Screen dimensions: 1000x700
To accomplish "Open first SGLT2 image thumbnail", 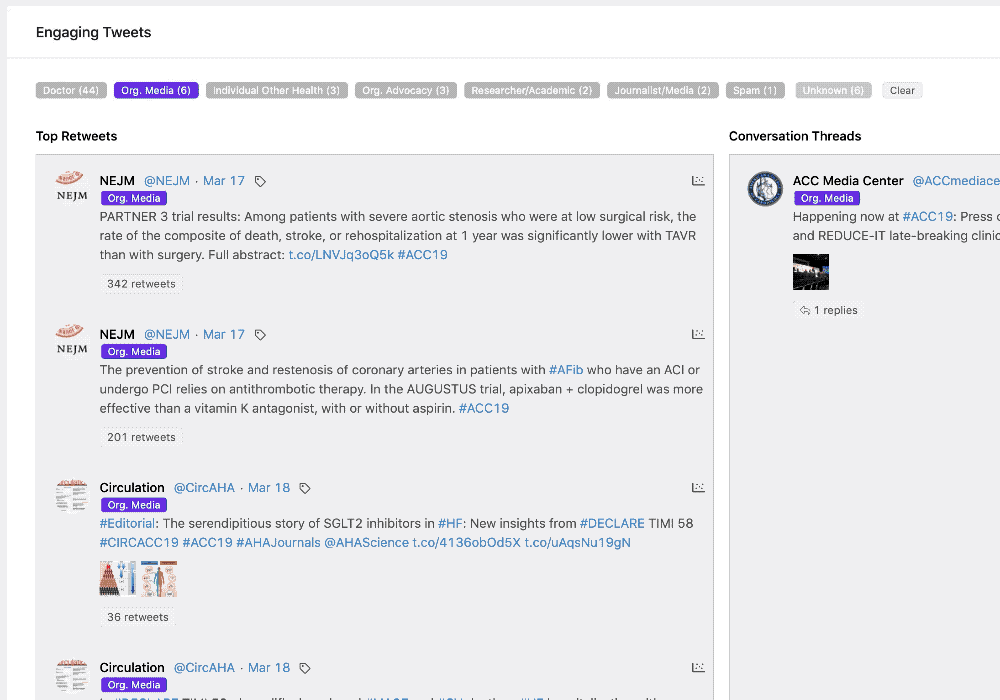I will [118, 579].
